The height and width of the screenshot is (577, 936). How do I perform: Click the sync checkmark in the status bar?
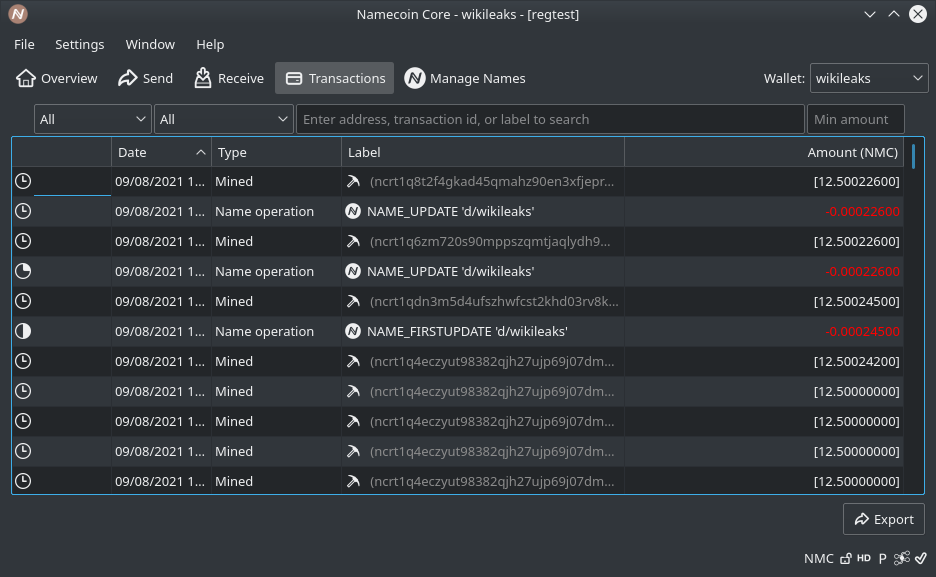[x=920, y=558]
